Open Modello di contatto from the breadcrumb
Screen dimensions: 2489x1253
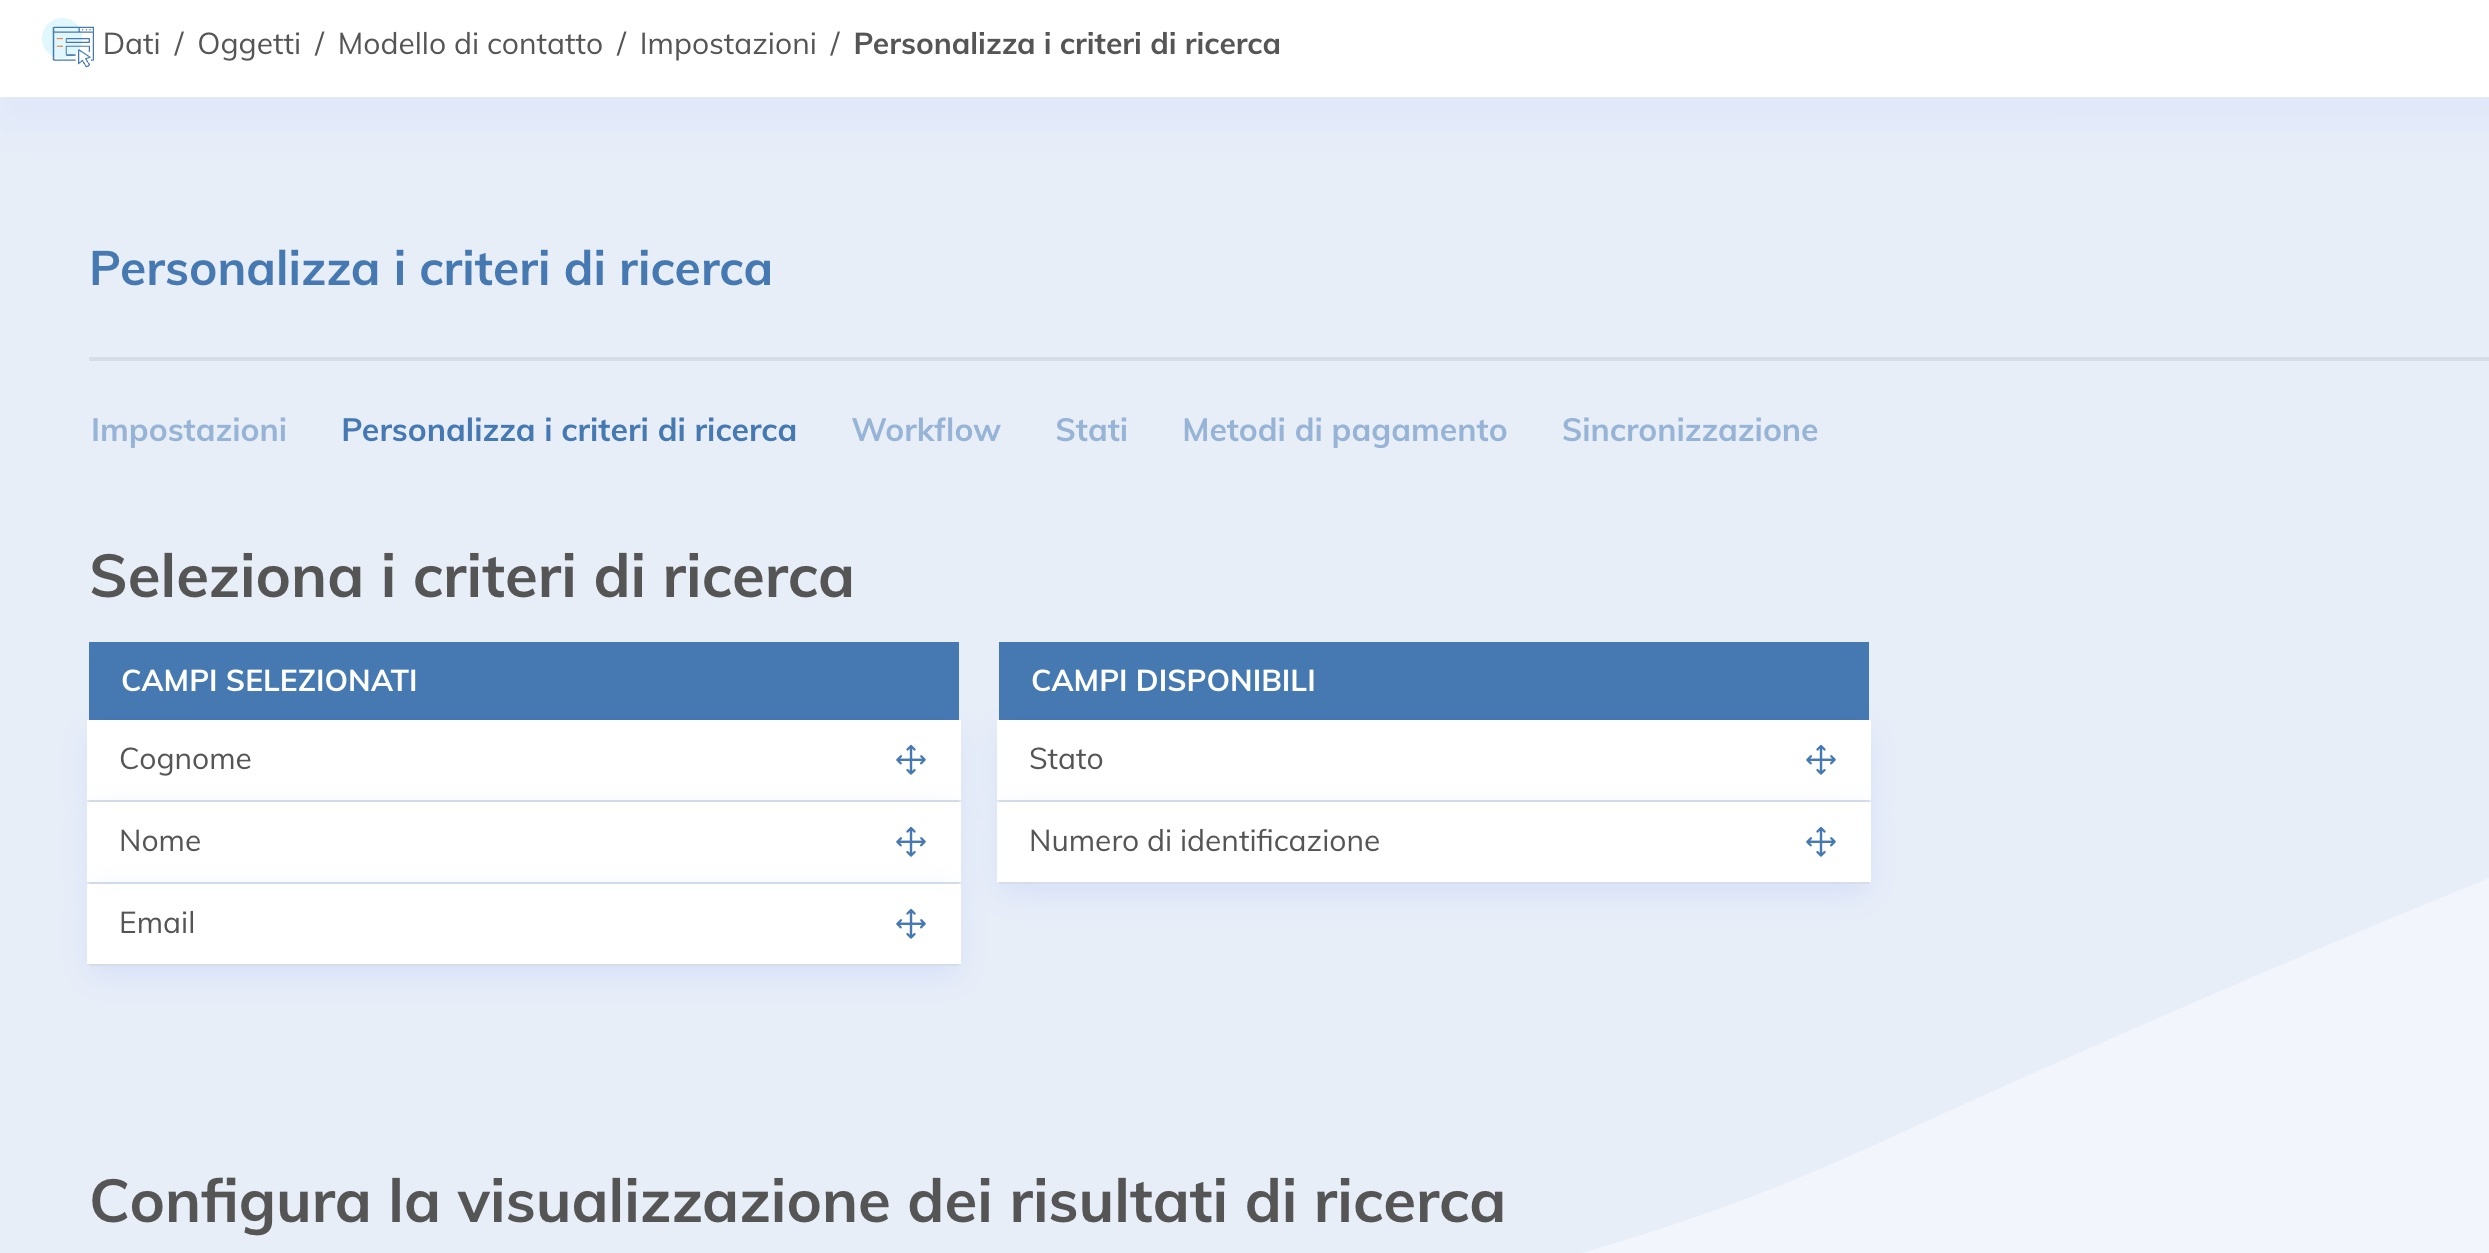pos(470,44)
